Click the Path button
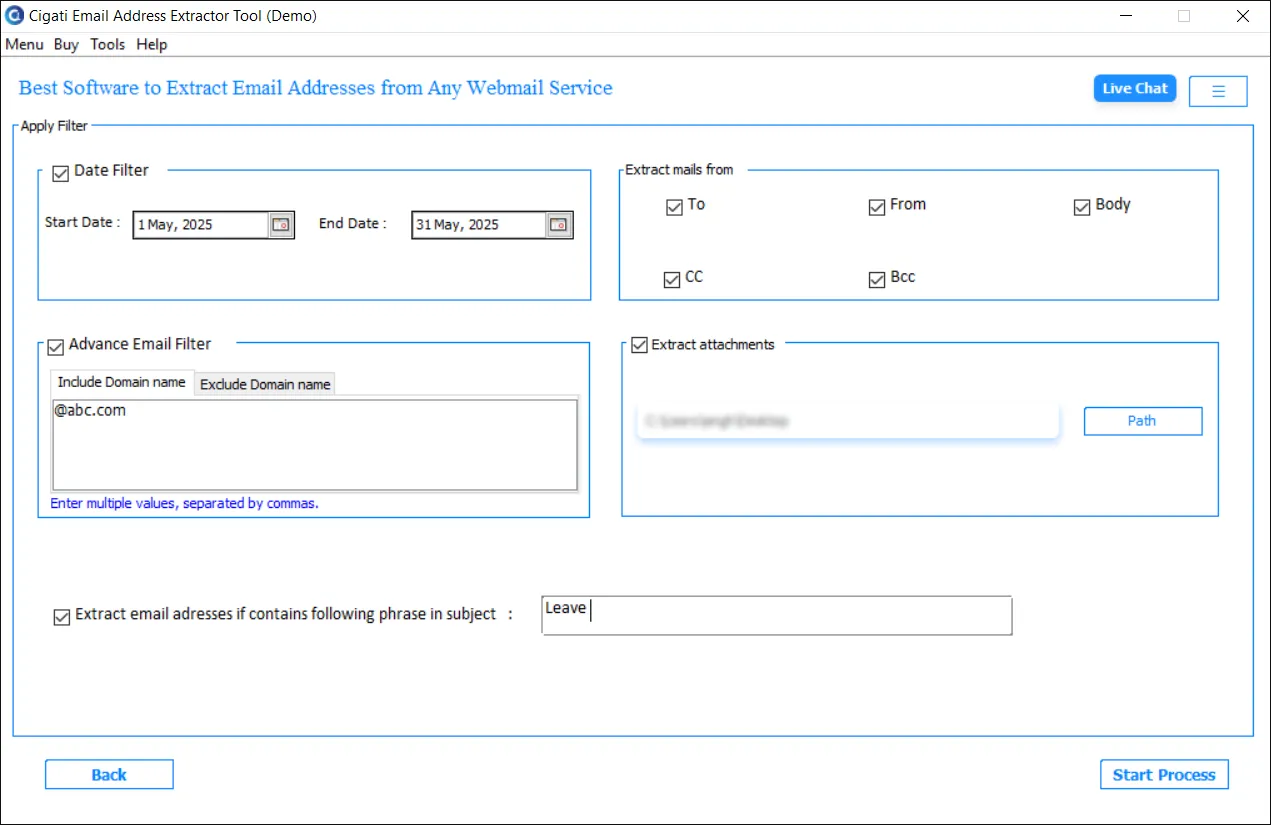The image size is (1271, 825). point(1143,421)
